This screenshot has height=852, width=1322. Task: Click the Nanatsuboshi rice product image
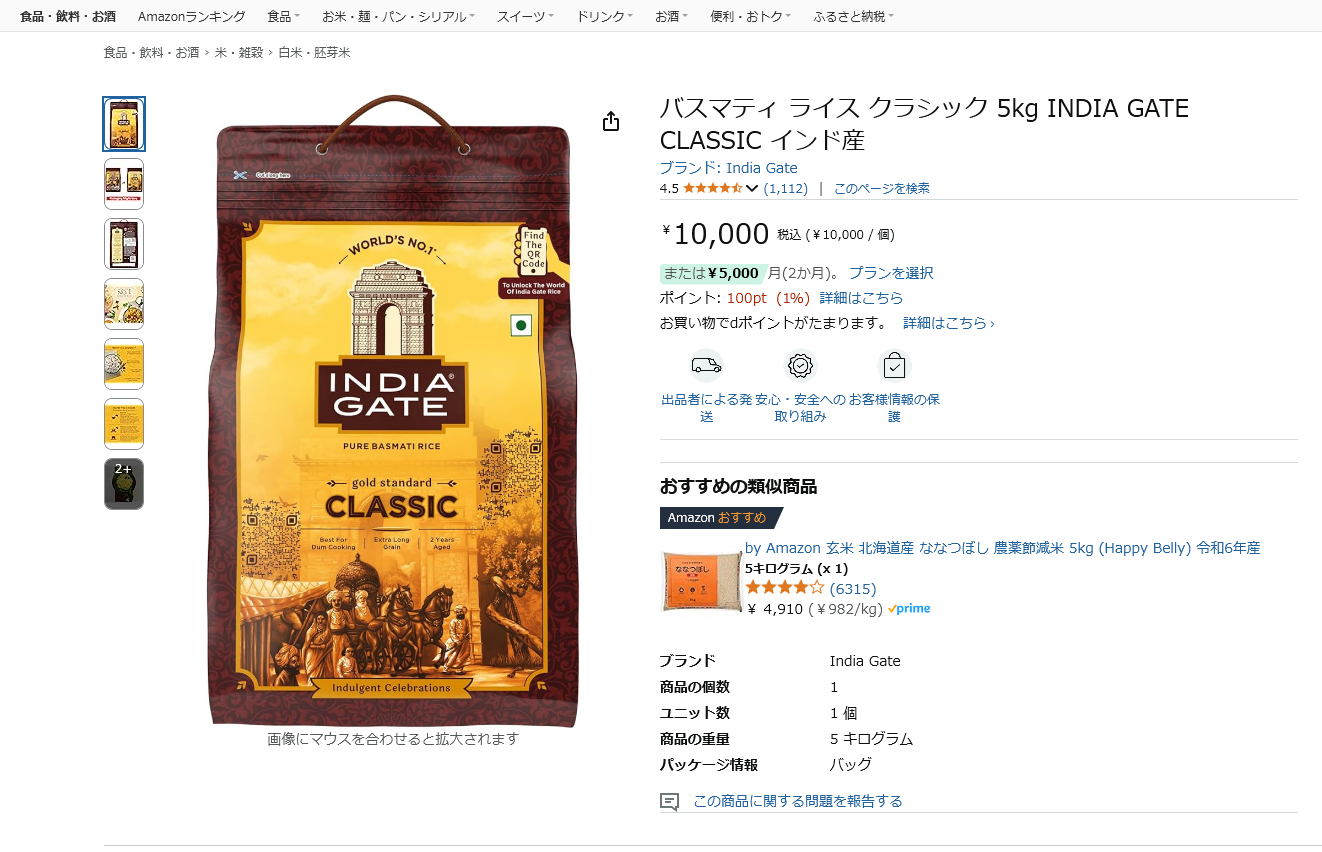(x=701, y=580)
